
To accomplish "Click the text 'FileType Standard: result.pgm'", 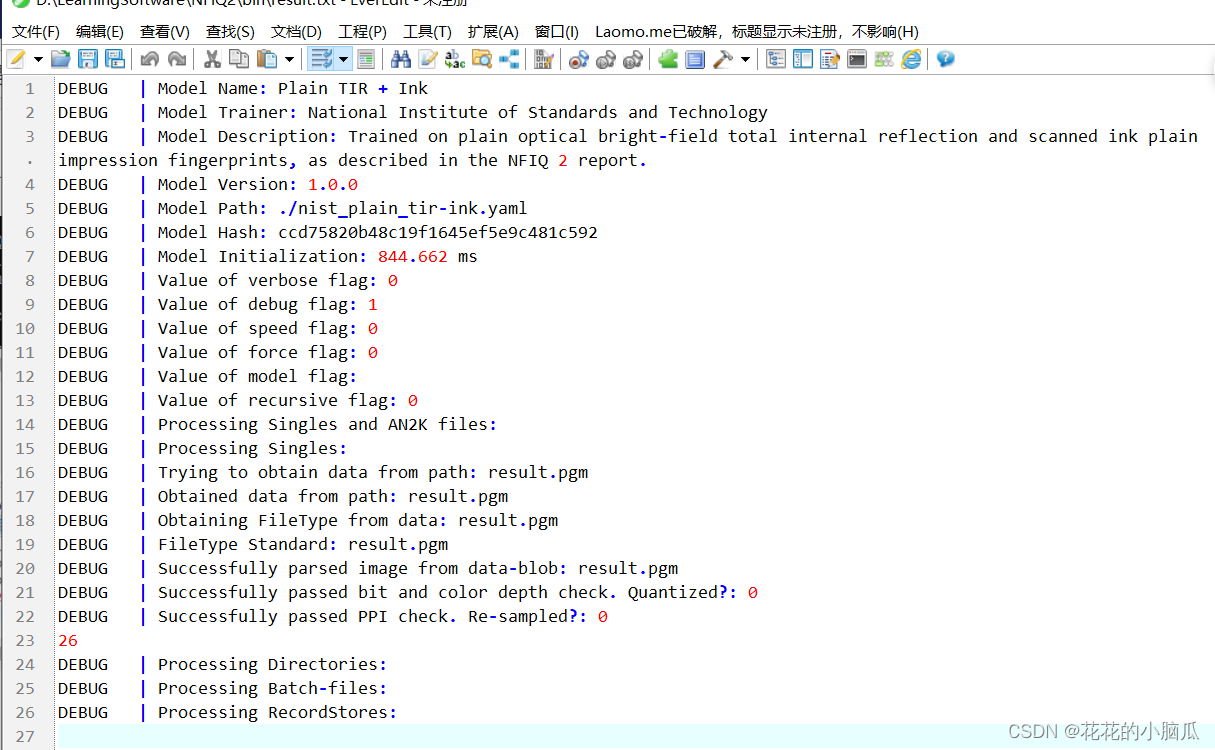I will coord(303,544).
